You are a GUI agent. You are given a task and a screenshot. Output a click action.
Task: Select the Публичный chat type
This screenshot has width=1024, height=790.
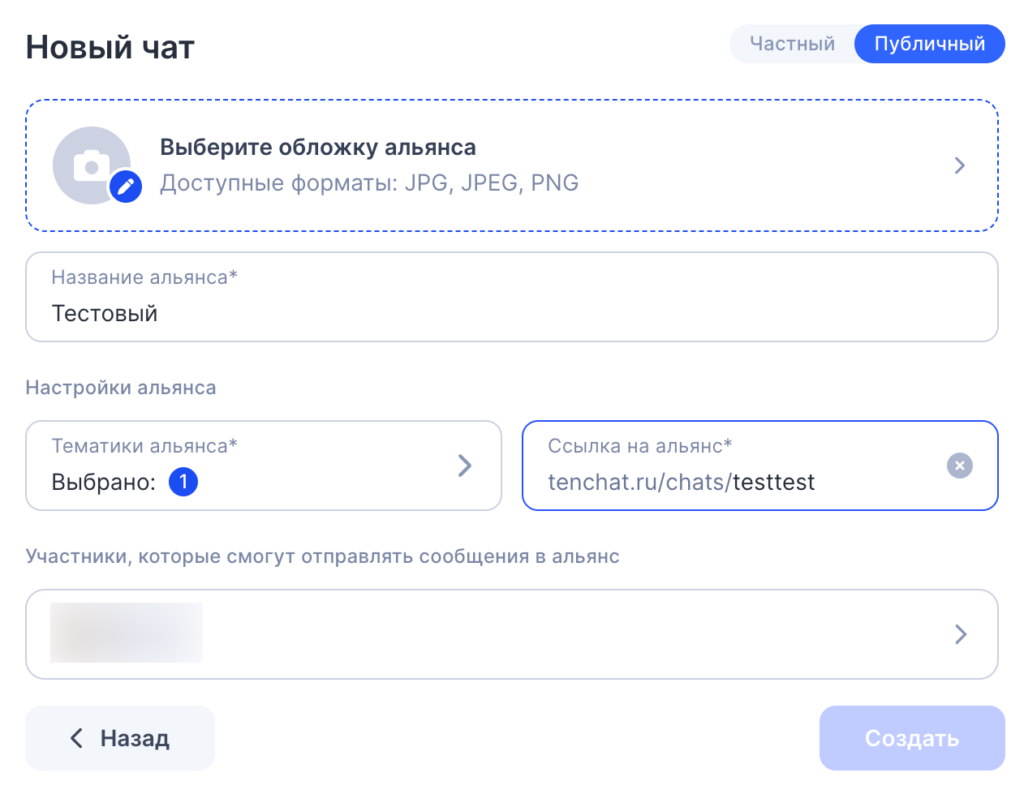coord(929,44)
